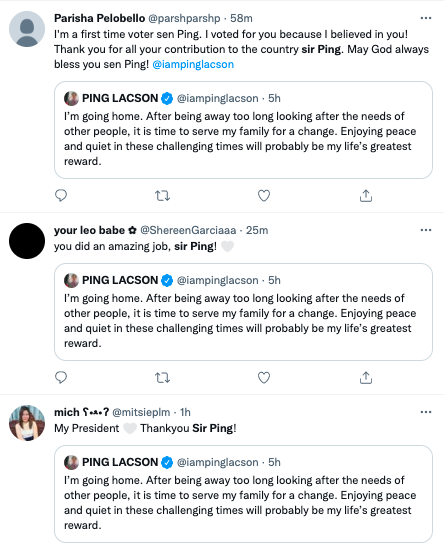Reply to Parisha Pelobello's tweet

pyautogui.click(x=61, y=196)
